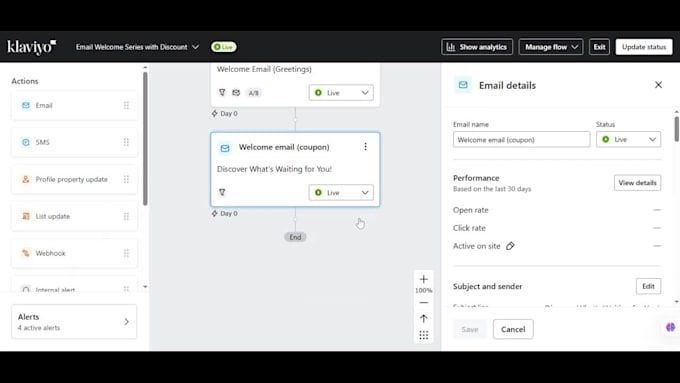Click the filter icon on Welcome Email (Greetings)
The width and height of the screenshot is (680, 383).
click(x=222, y=92)
